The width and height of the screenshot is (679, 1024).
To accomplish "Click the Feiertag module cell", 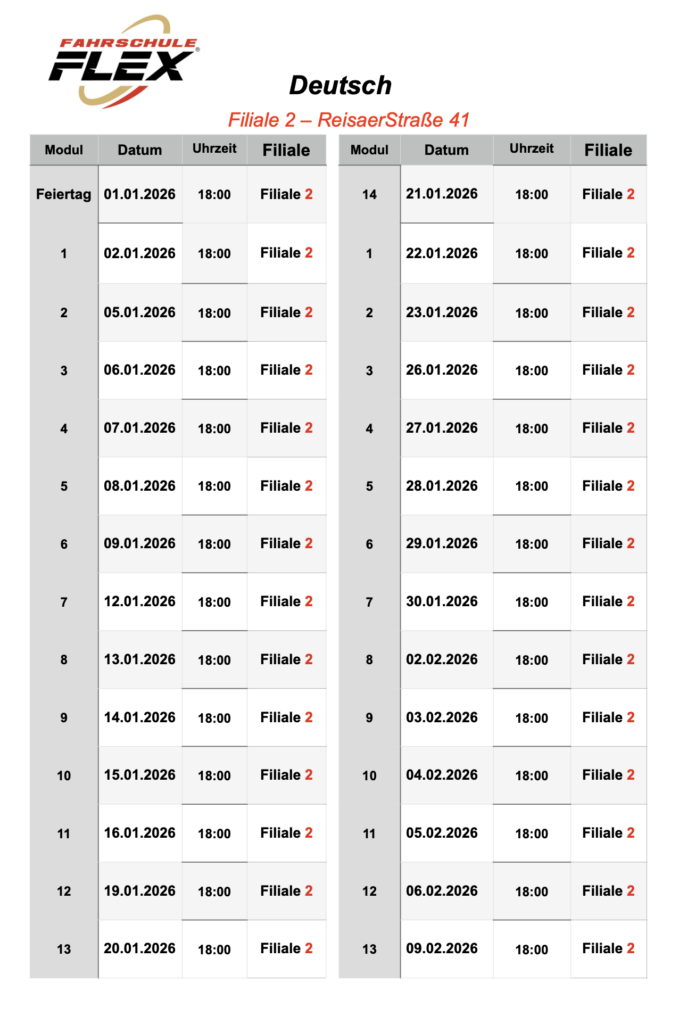I will click(x=64, y=194).
